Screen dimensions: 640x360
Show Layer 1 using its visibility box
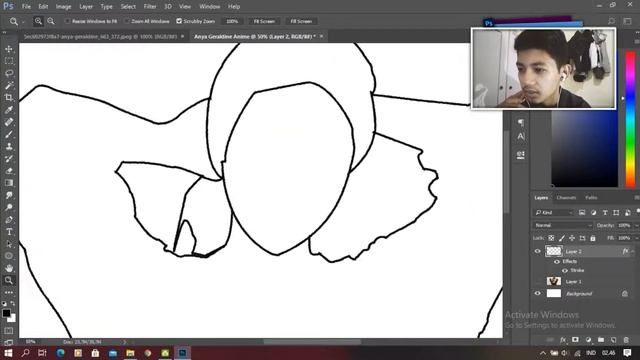pos(538,281)
